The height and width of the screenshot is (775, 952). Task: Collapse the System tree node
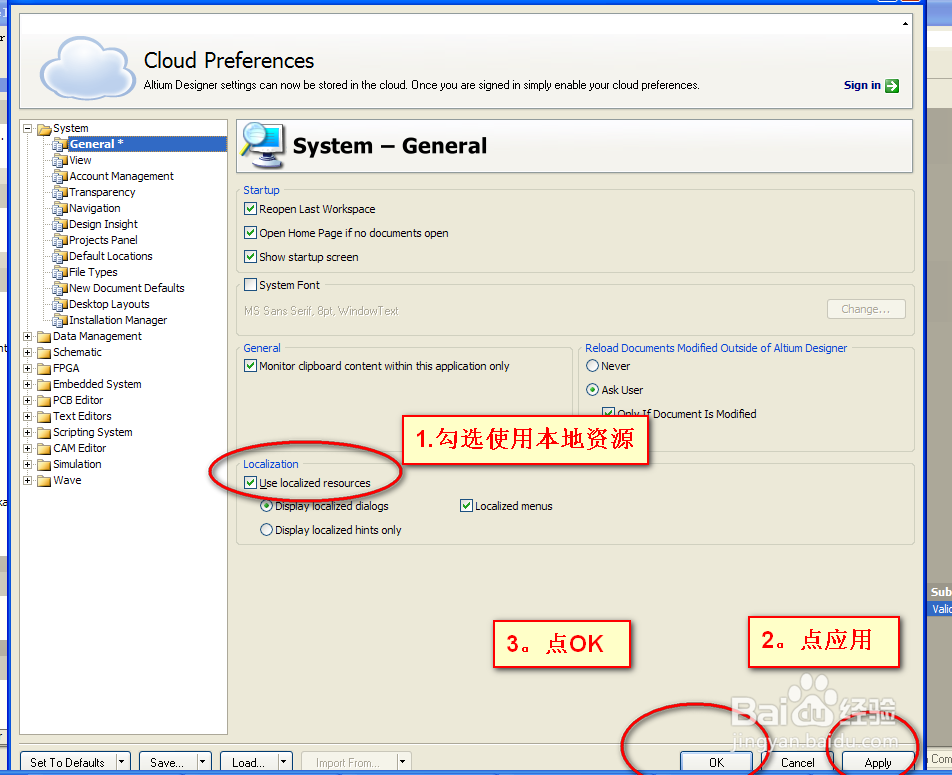click(27, 128)
